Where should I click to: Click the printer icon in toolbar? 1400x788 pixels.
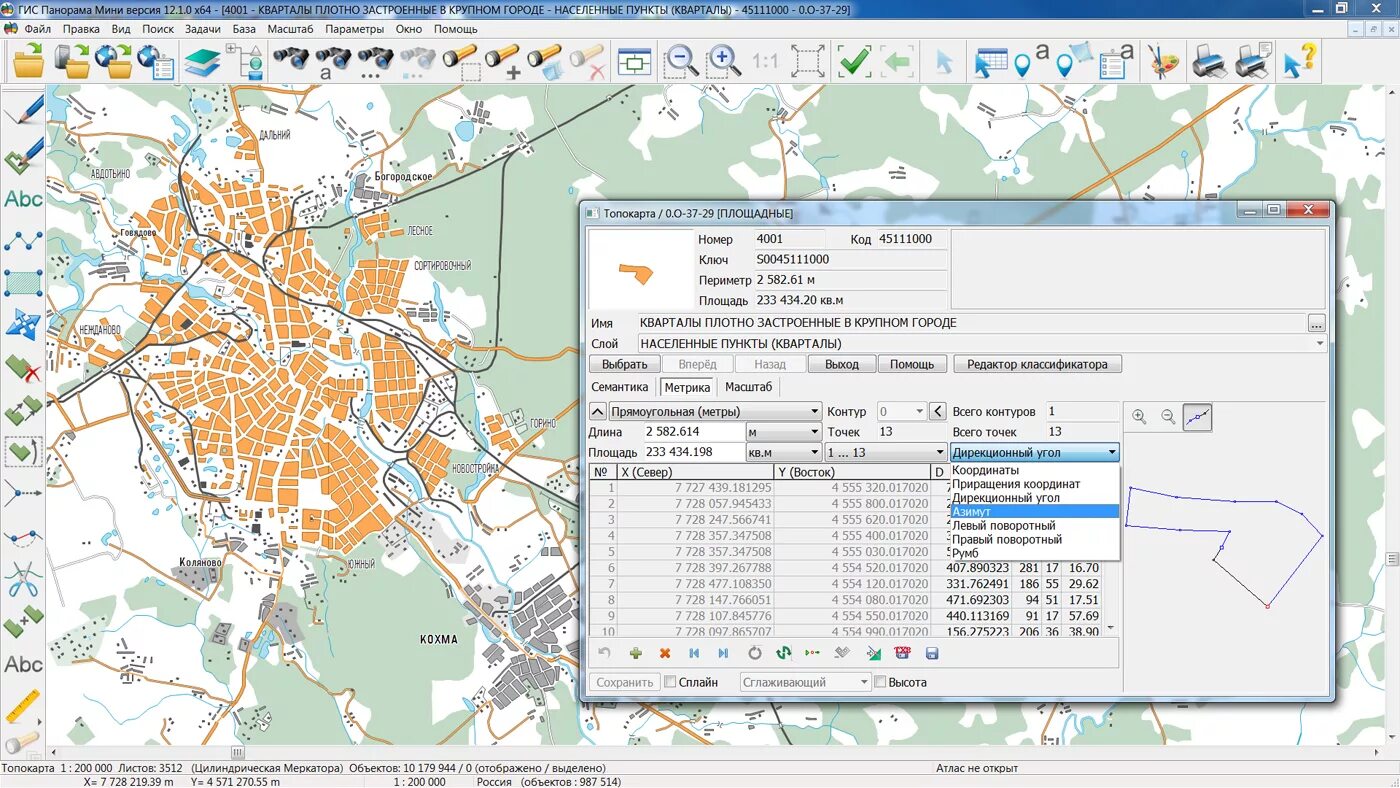click(x=1210, y=61)
